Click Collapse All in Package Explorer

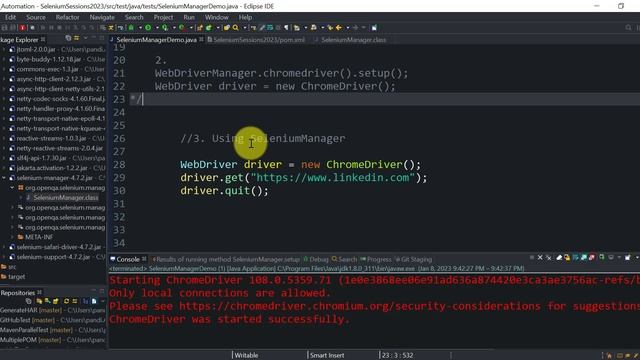(x=68, y=38)
